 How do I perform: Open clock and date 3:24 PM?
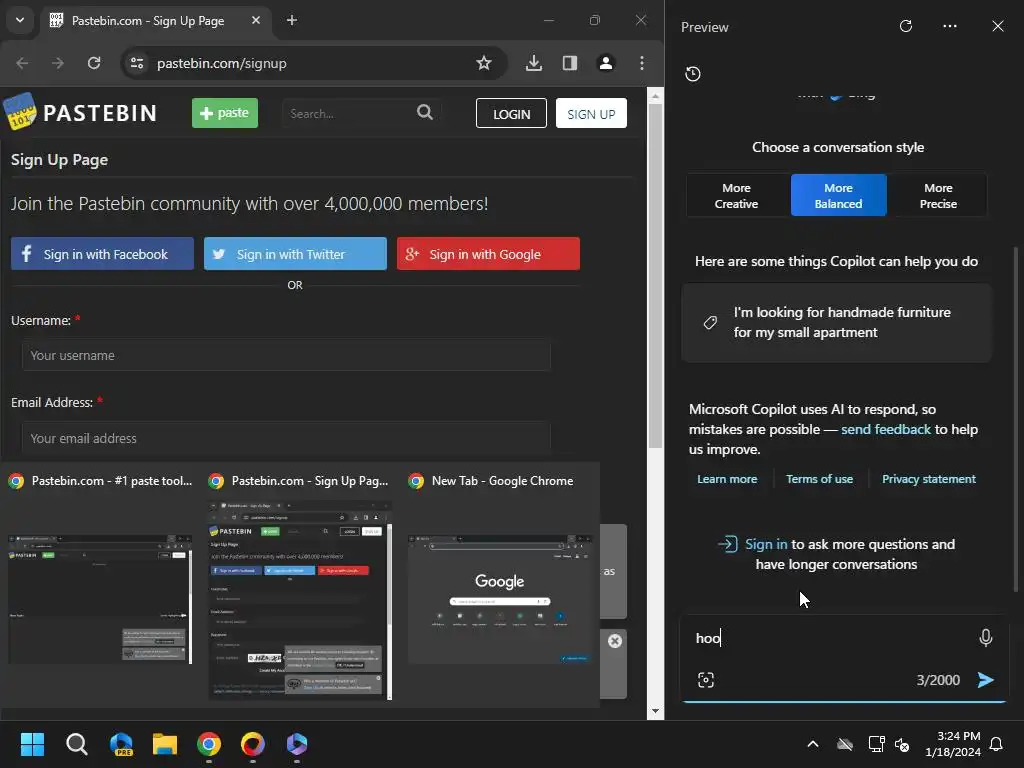click(x=953, y=744)
